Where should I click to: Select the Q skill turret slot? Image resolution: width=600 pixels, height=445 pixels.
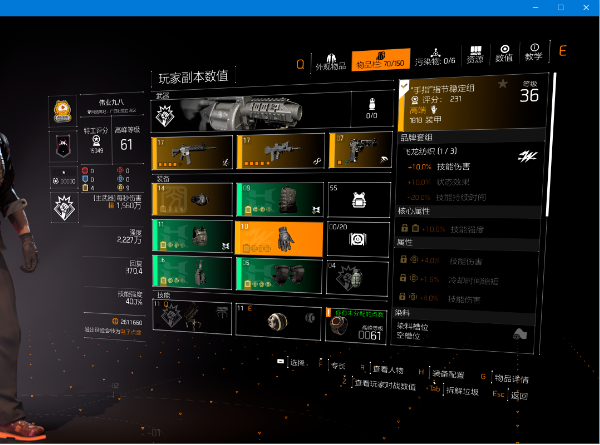click(192, 316)
